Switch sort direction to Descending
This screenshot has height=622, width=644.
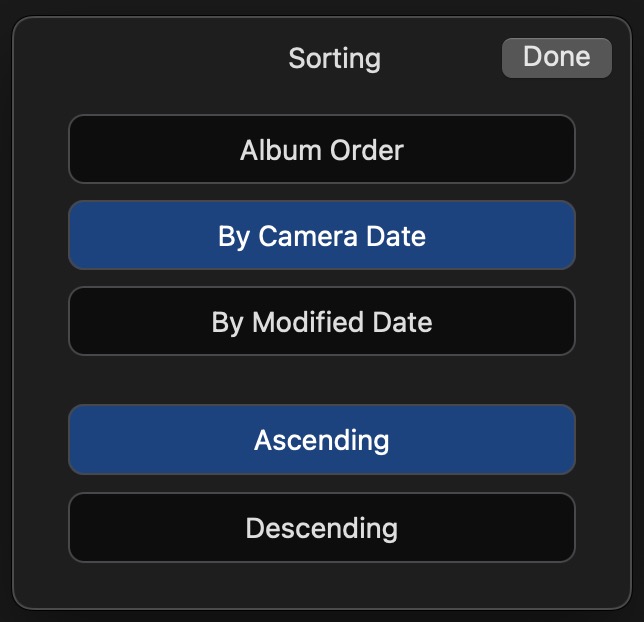pos(322,527)
